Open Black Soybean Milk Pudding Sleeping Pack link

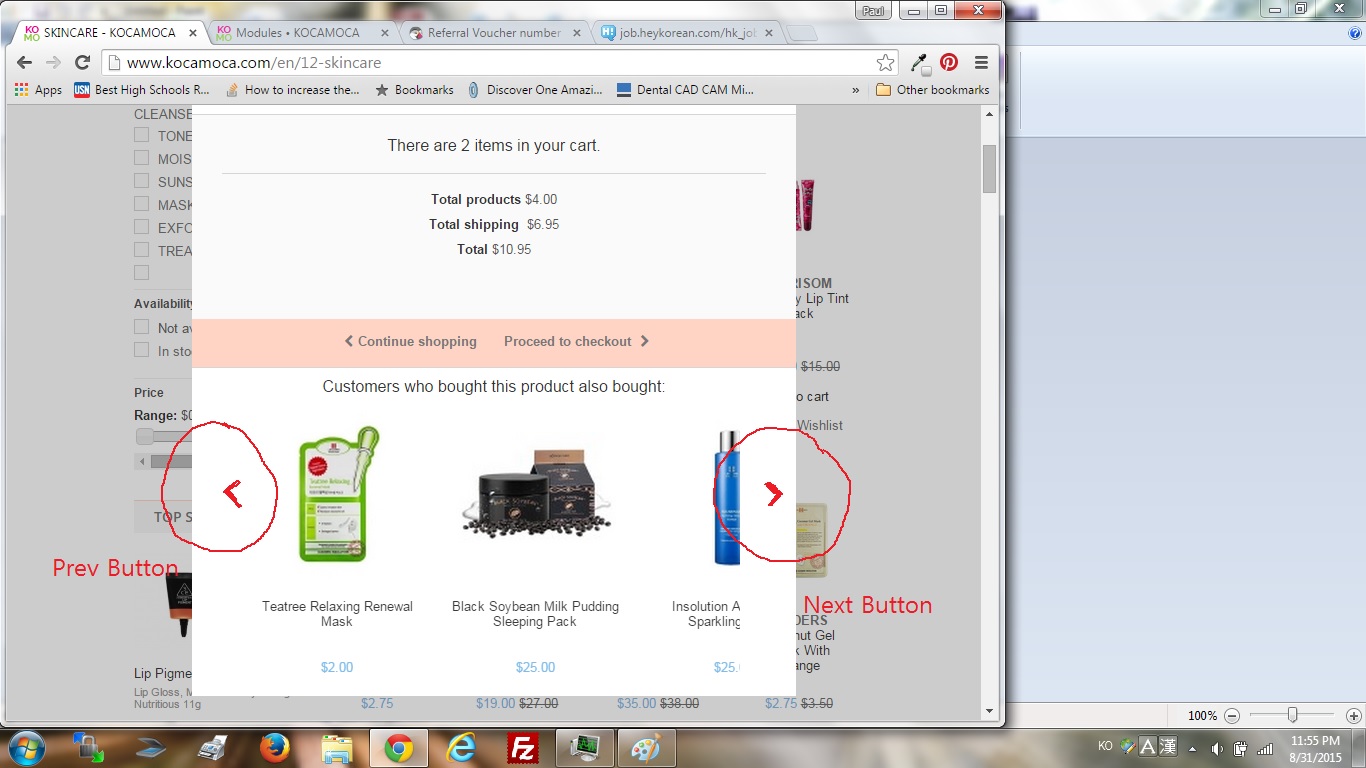535,614
